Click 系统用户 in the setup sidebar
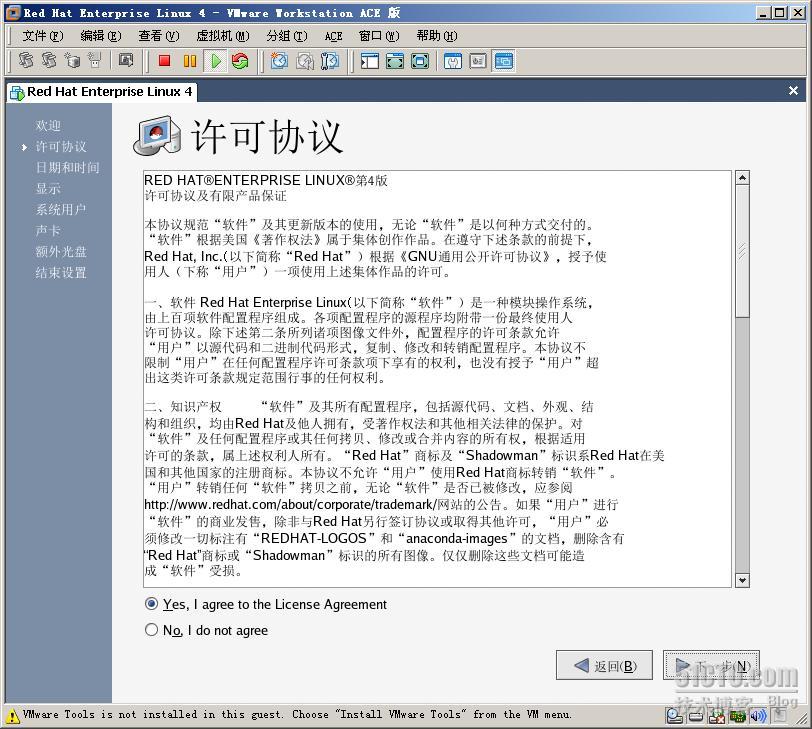 pyautogui.click(x=61, y=210)
